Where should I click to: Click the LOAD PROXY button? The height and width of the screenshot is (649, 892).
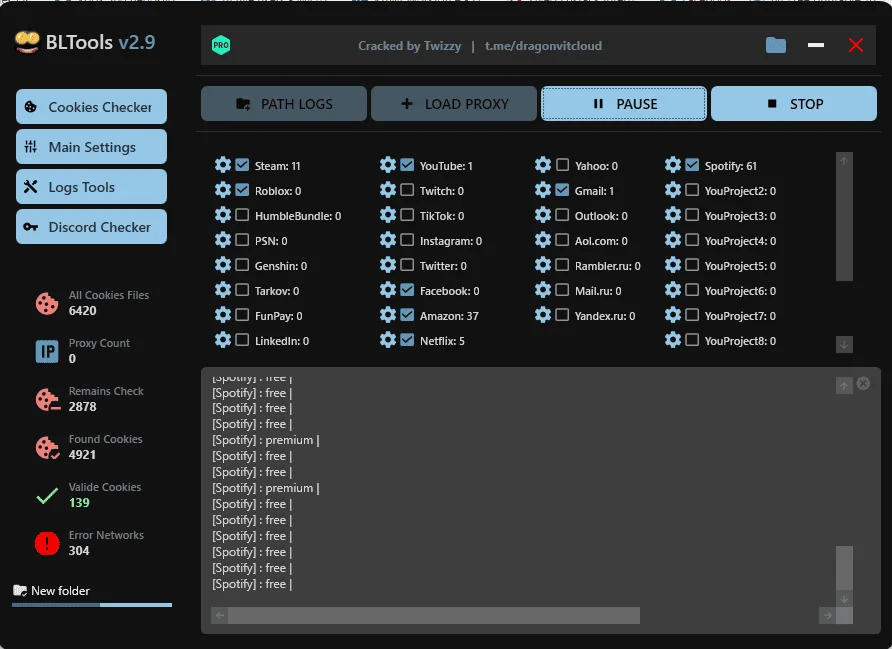point(454,104)
